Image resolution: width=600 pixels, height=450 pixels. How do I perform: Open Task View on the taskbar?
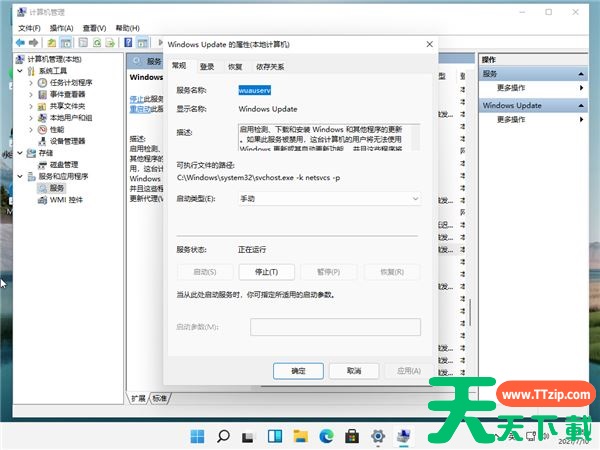[248, 436]
